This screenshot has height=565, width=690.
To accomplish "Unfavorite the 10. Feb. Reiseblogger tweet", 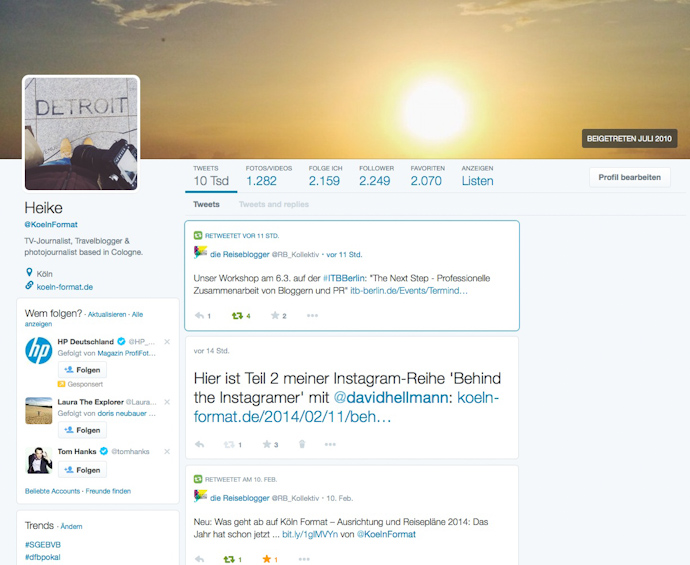I will [267, 559].
